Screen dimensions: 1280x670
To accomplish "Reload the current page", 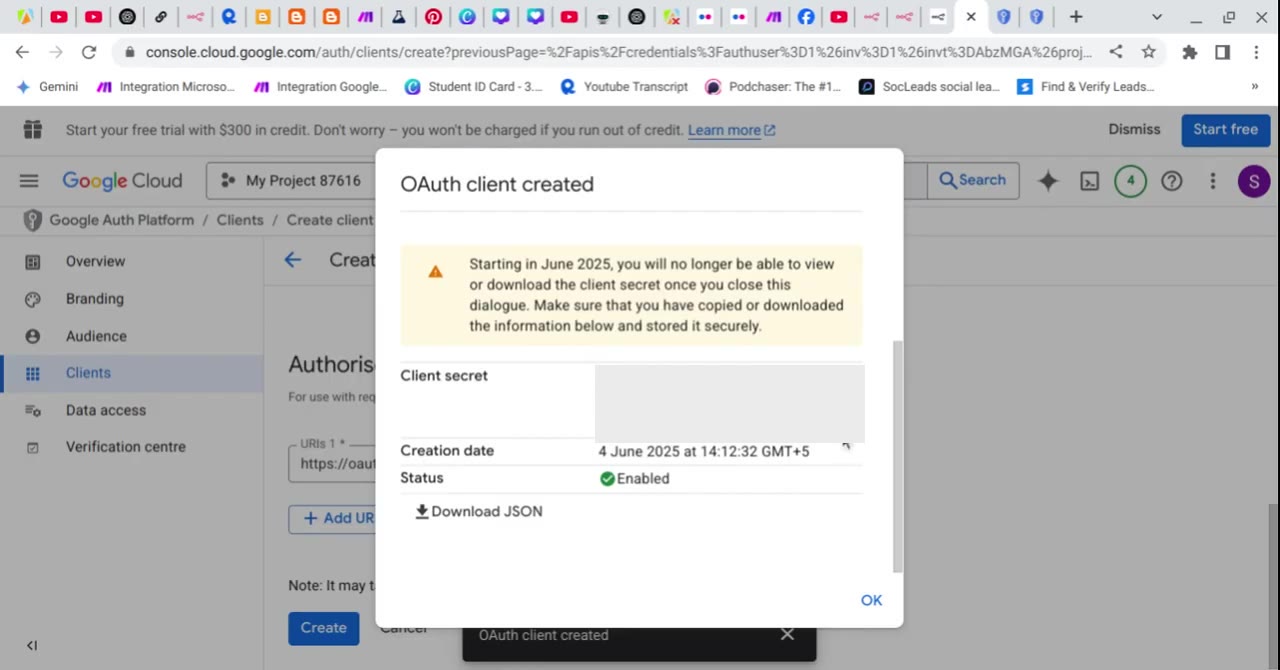I will pyautogui.click(x=89, y=52).
